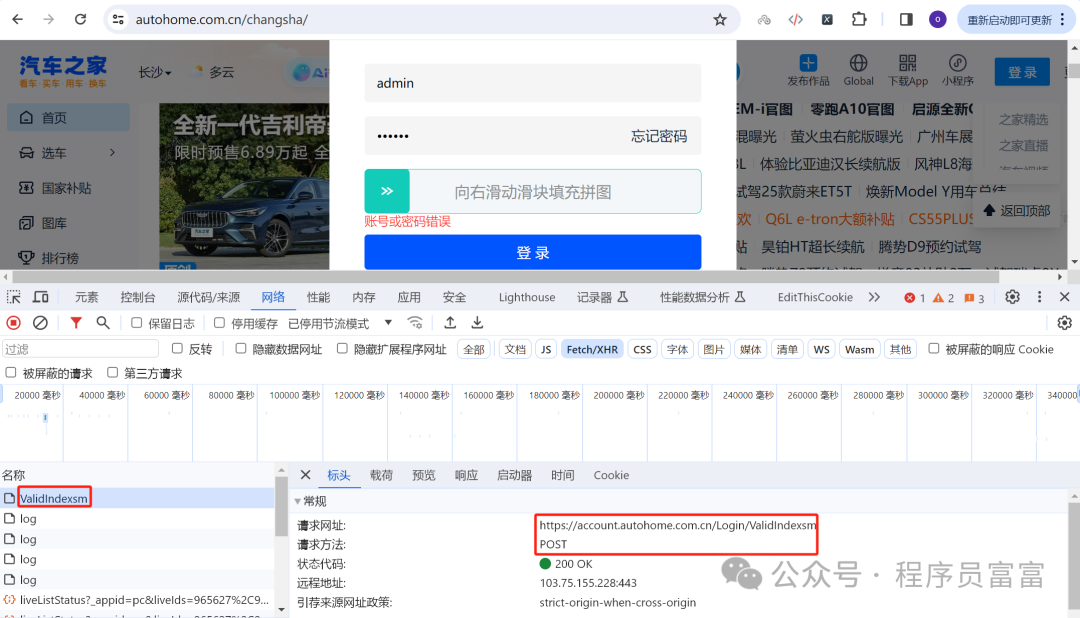Switch to the 载荷 tab

381,475
